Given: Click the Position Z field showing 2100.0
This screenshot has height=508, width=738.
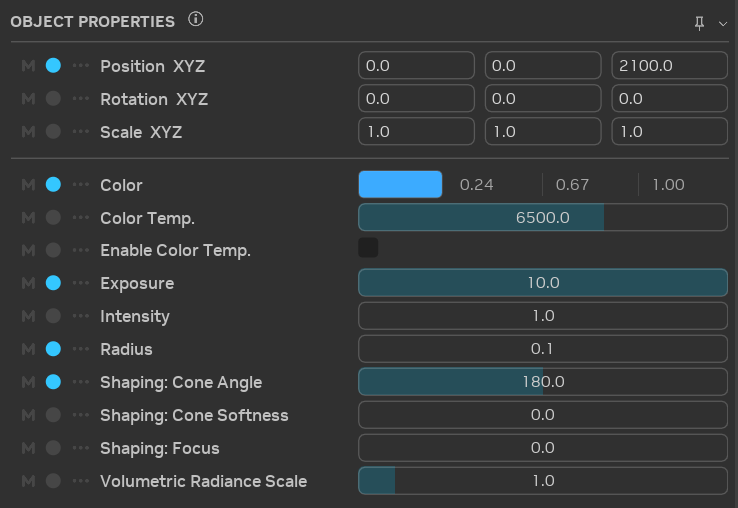Looking at the screenshot, I should [669, 66].
